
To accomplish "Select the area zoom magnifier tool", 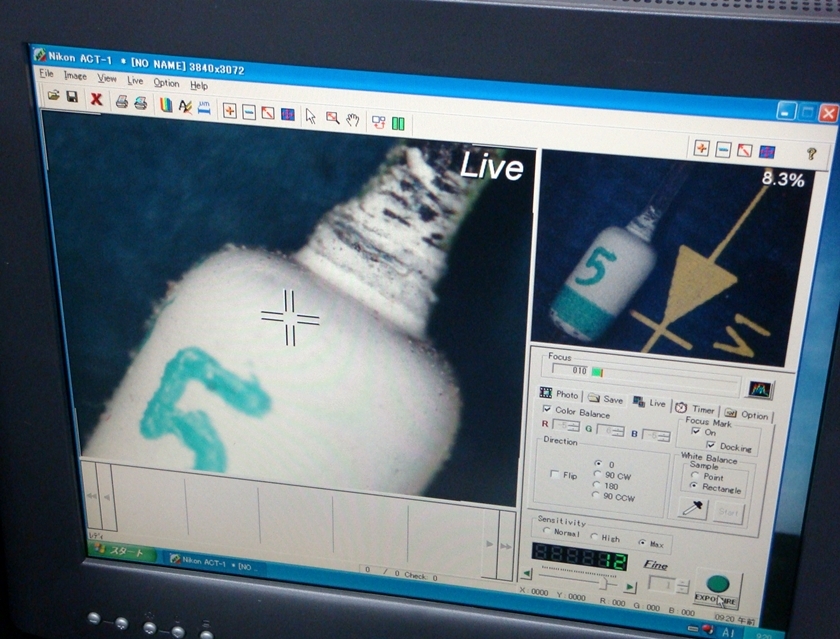I will coord(332,117).
